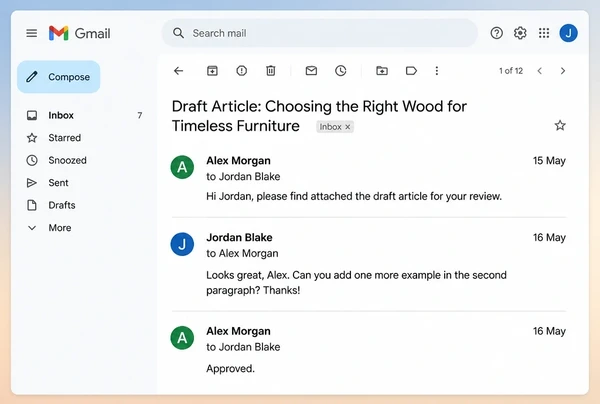Open the Settings gear icon

click(520, 33)
